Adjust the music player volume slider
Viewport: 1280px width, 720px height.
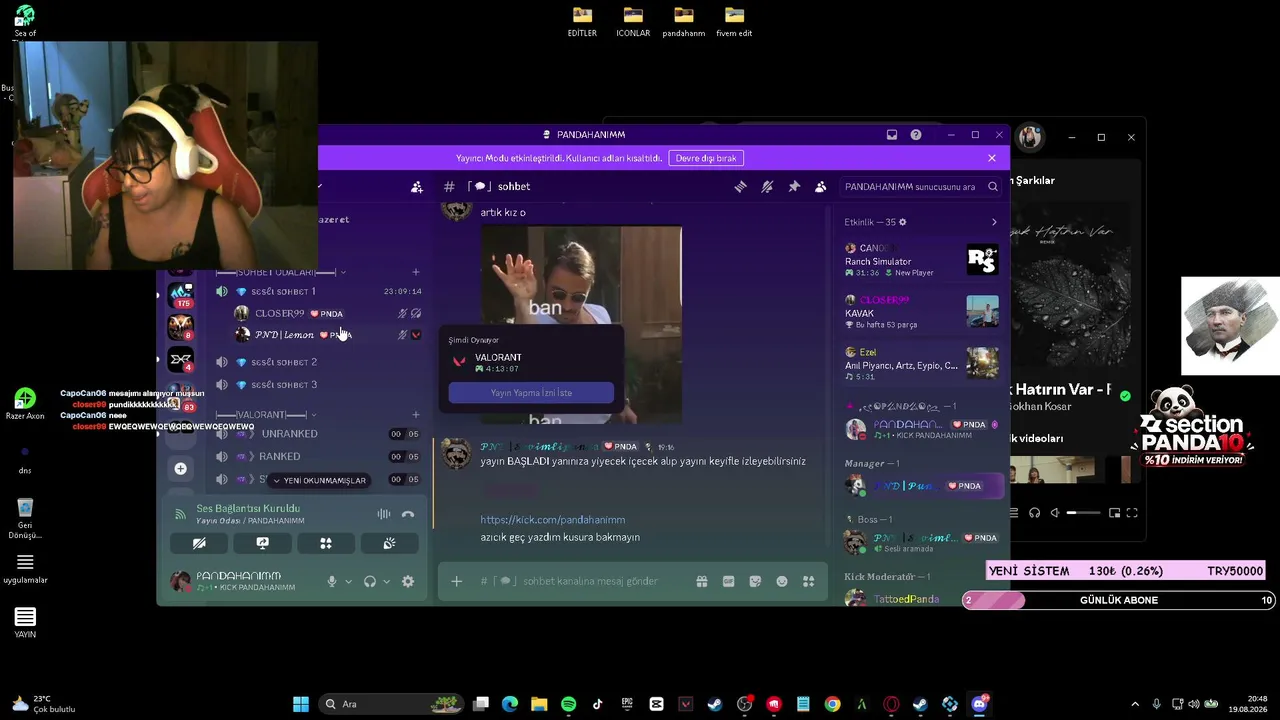[1084, 513]
